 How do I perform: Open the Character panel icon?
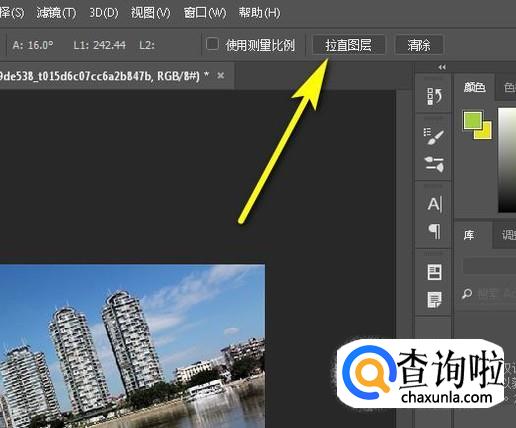point(435,204)
